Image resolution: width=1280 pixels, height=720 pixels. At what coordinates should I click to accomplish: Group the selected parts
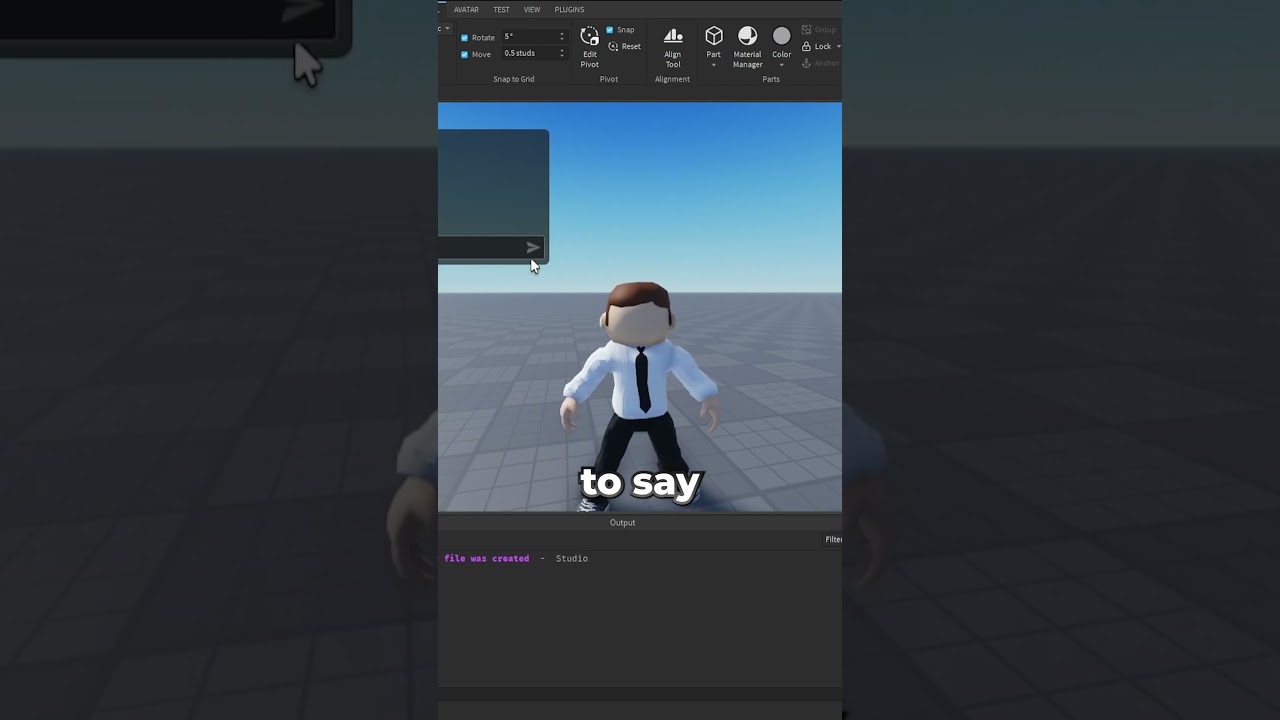[819, 30]
